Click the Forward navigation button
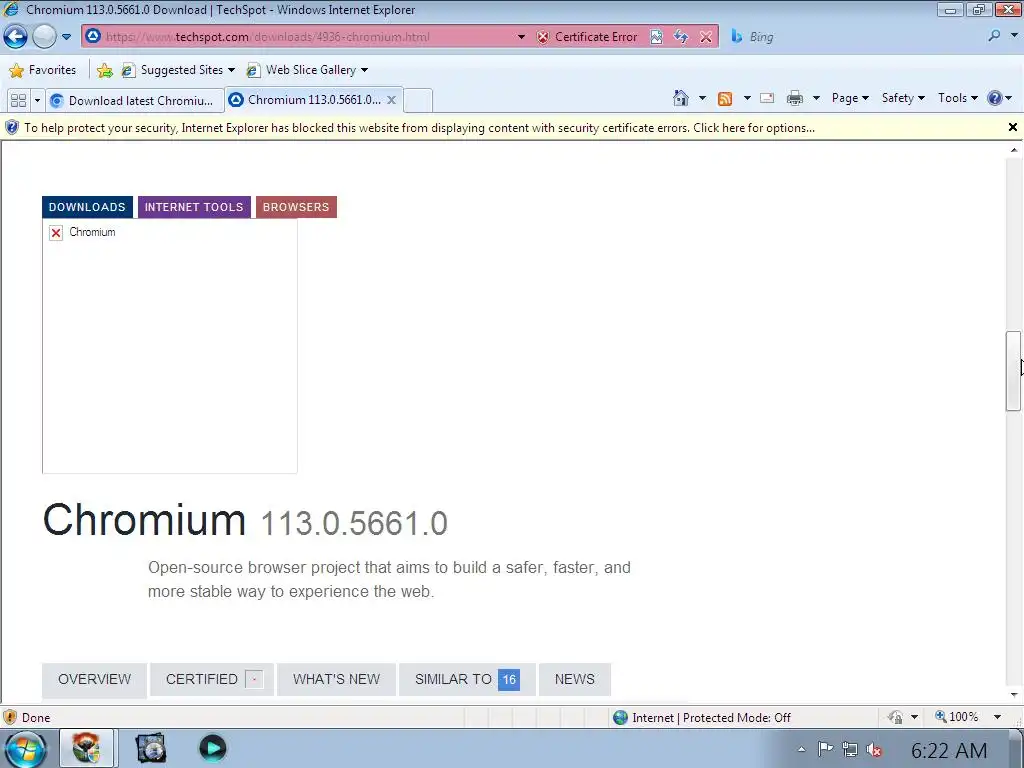The image size is (1024, 768). pyautogui.click(x=44, y=37)
